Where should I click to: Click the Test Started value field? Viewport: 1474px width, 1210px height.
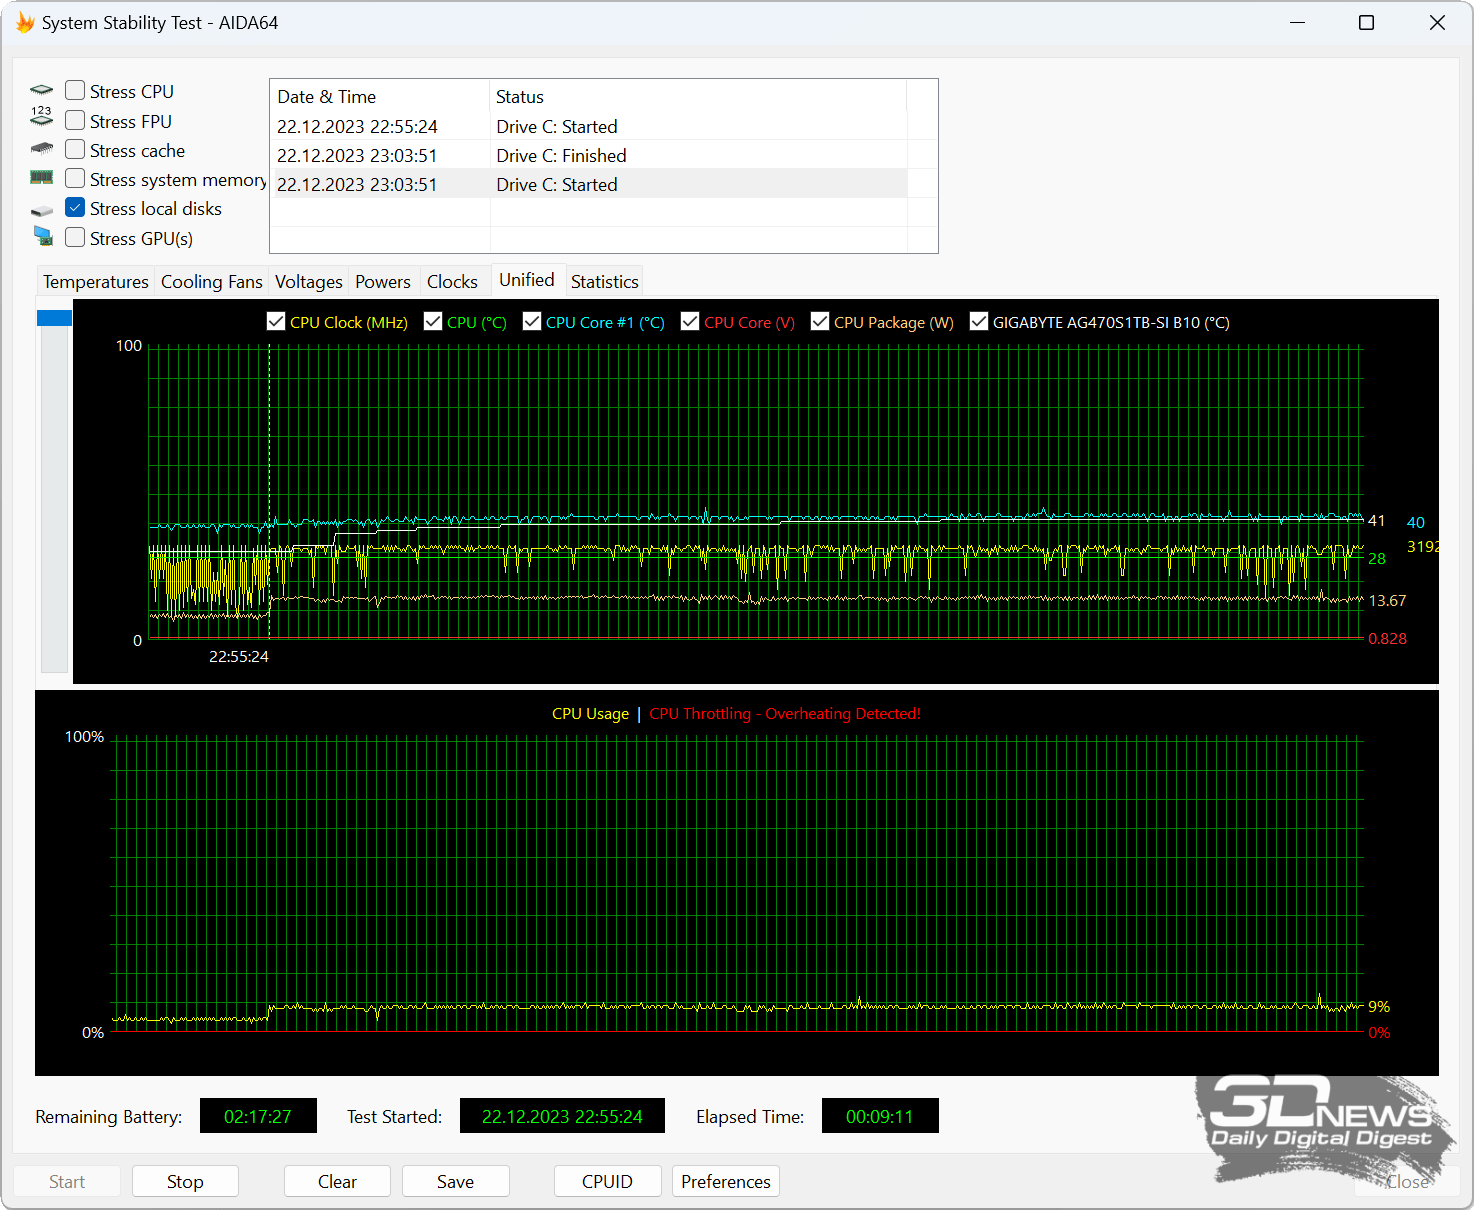(562, 1116)
